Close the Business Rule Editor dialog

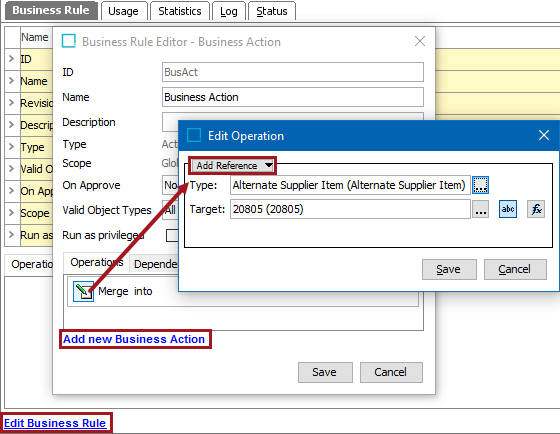[420, 41]
